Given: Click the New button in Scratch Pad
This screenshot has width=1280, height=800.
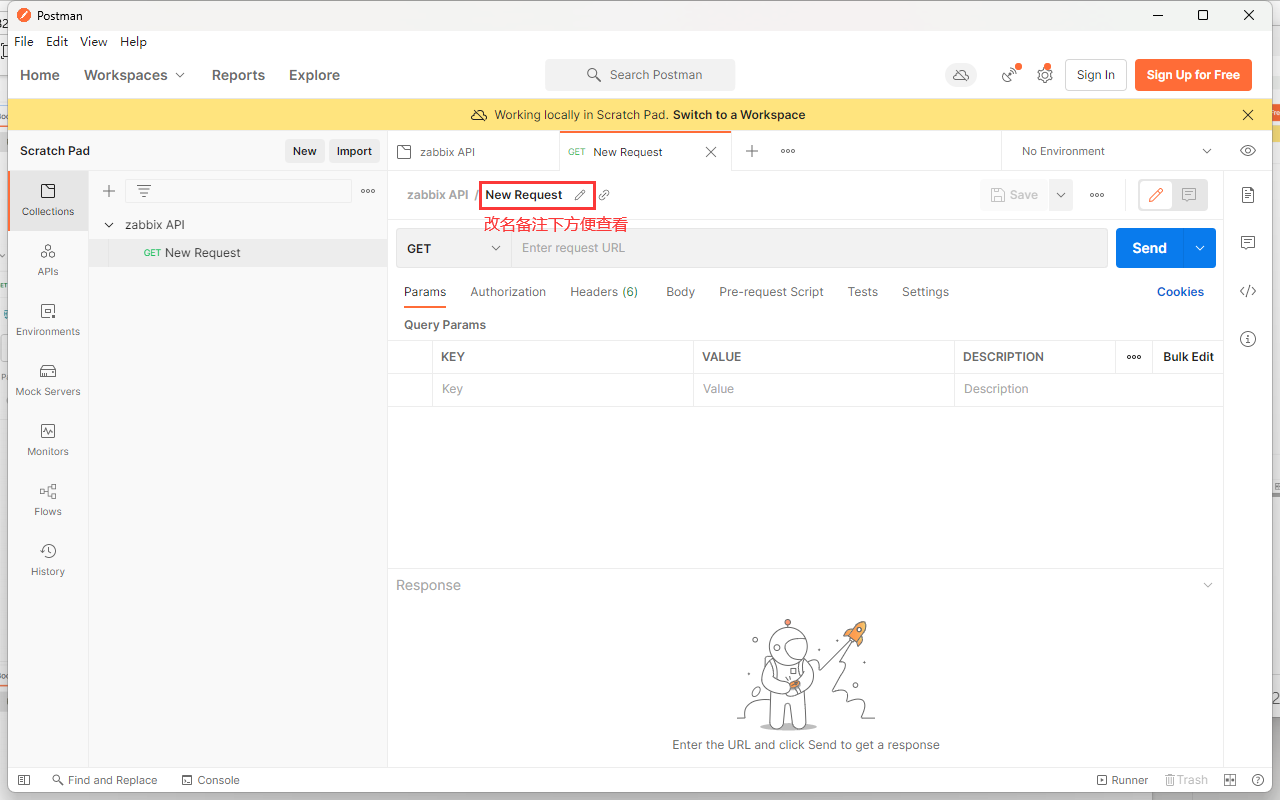Looking at the screenshot, I should click(x=304, y=151).
